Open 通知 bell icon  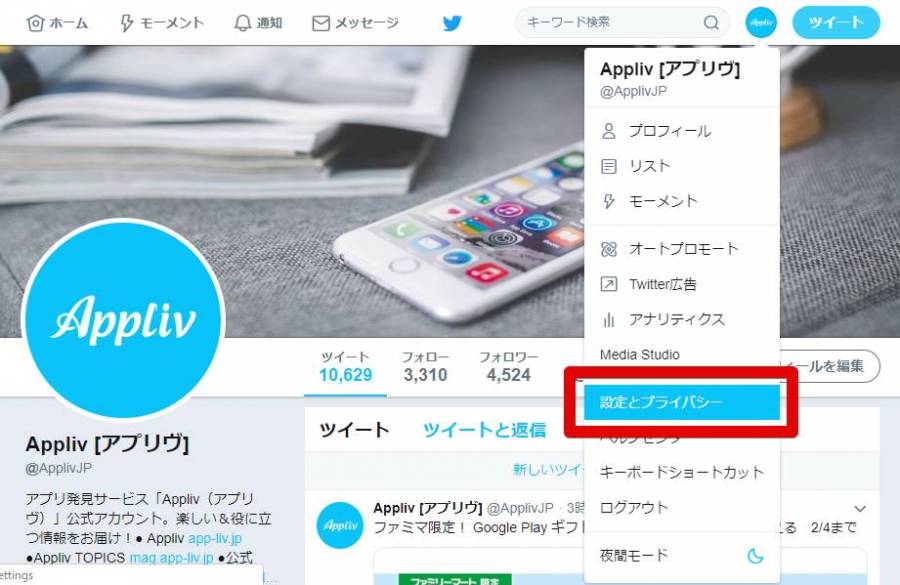click(243, 23)
